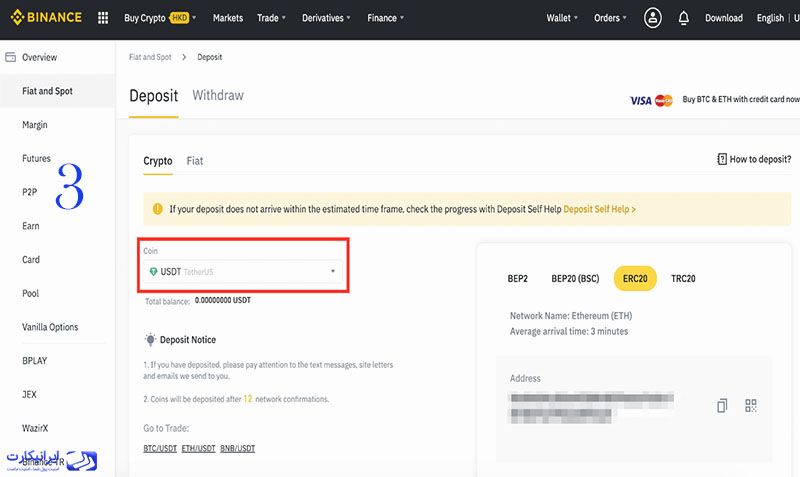
Task: Click the Download link in the header
Action: [x=723, y=18]
